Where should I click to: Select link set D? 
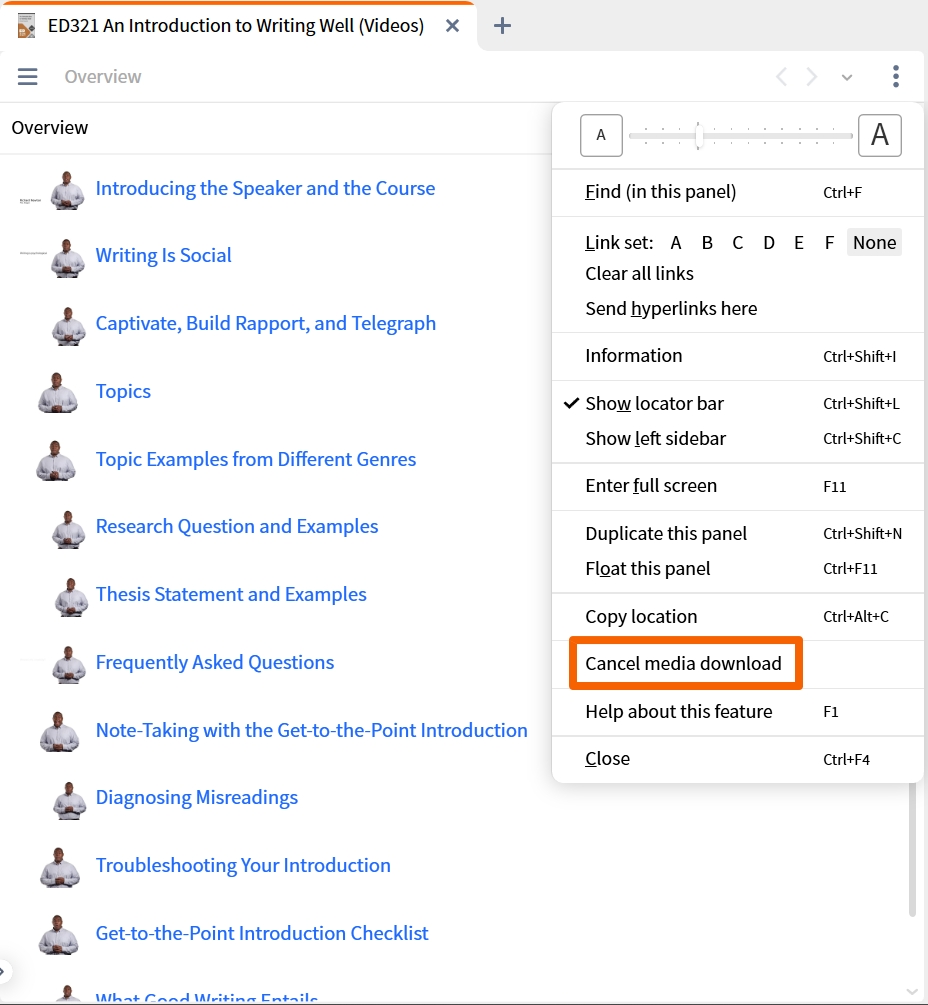point(768,243)
